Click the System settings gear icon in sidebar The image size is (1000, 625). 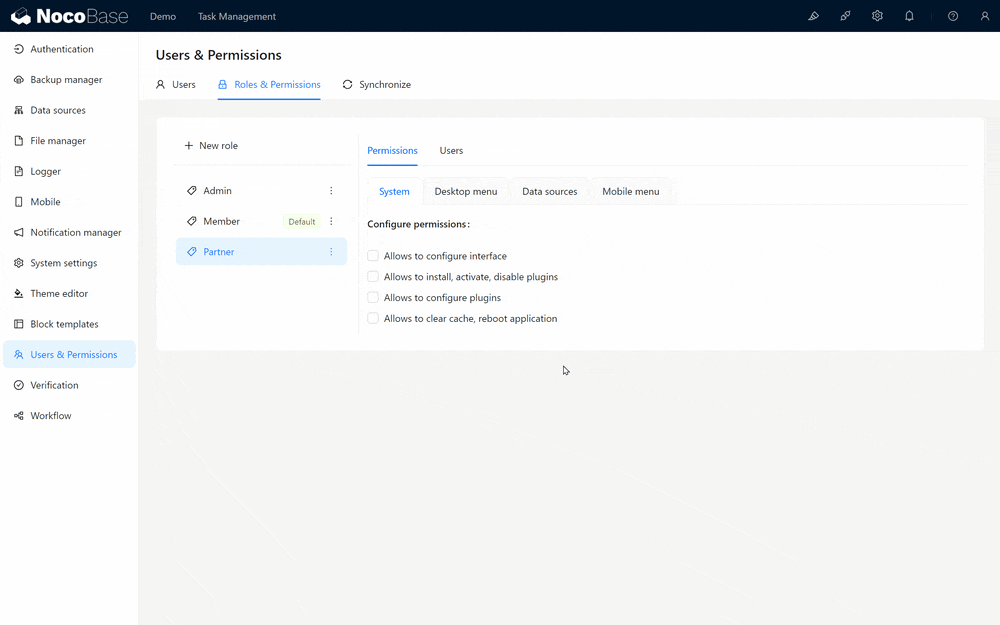[x=18, y=263]
